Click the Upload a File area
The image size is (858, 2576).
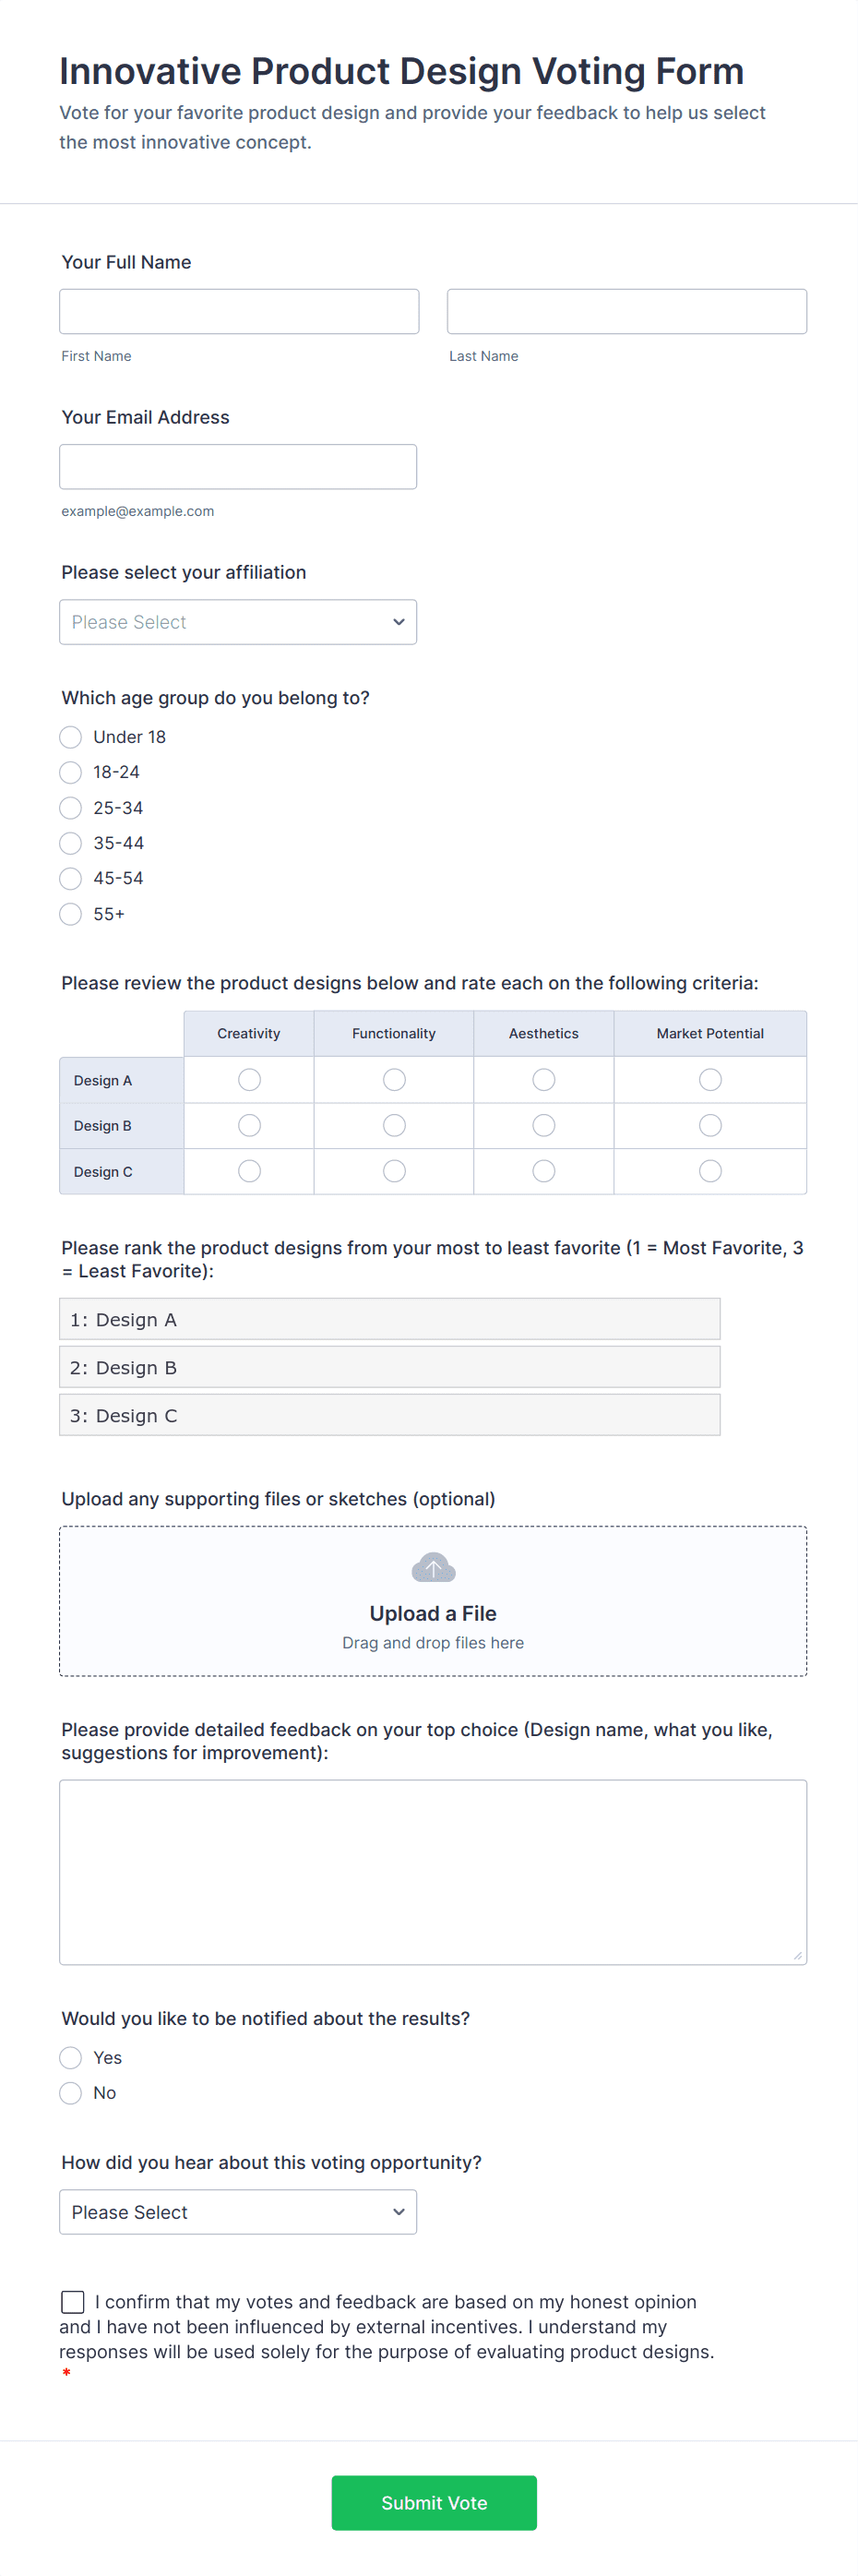coord(433,1612)
